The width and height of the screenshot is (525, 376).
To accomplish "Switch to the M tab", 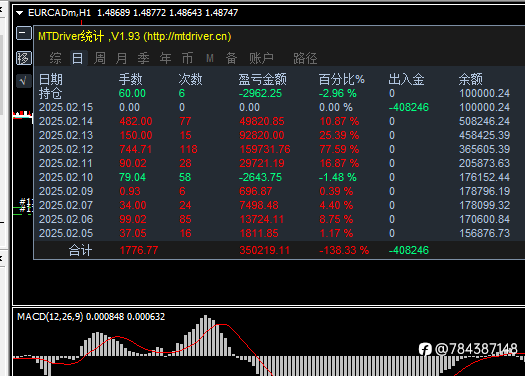I will tap(210, 58).
